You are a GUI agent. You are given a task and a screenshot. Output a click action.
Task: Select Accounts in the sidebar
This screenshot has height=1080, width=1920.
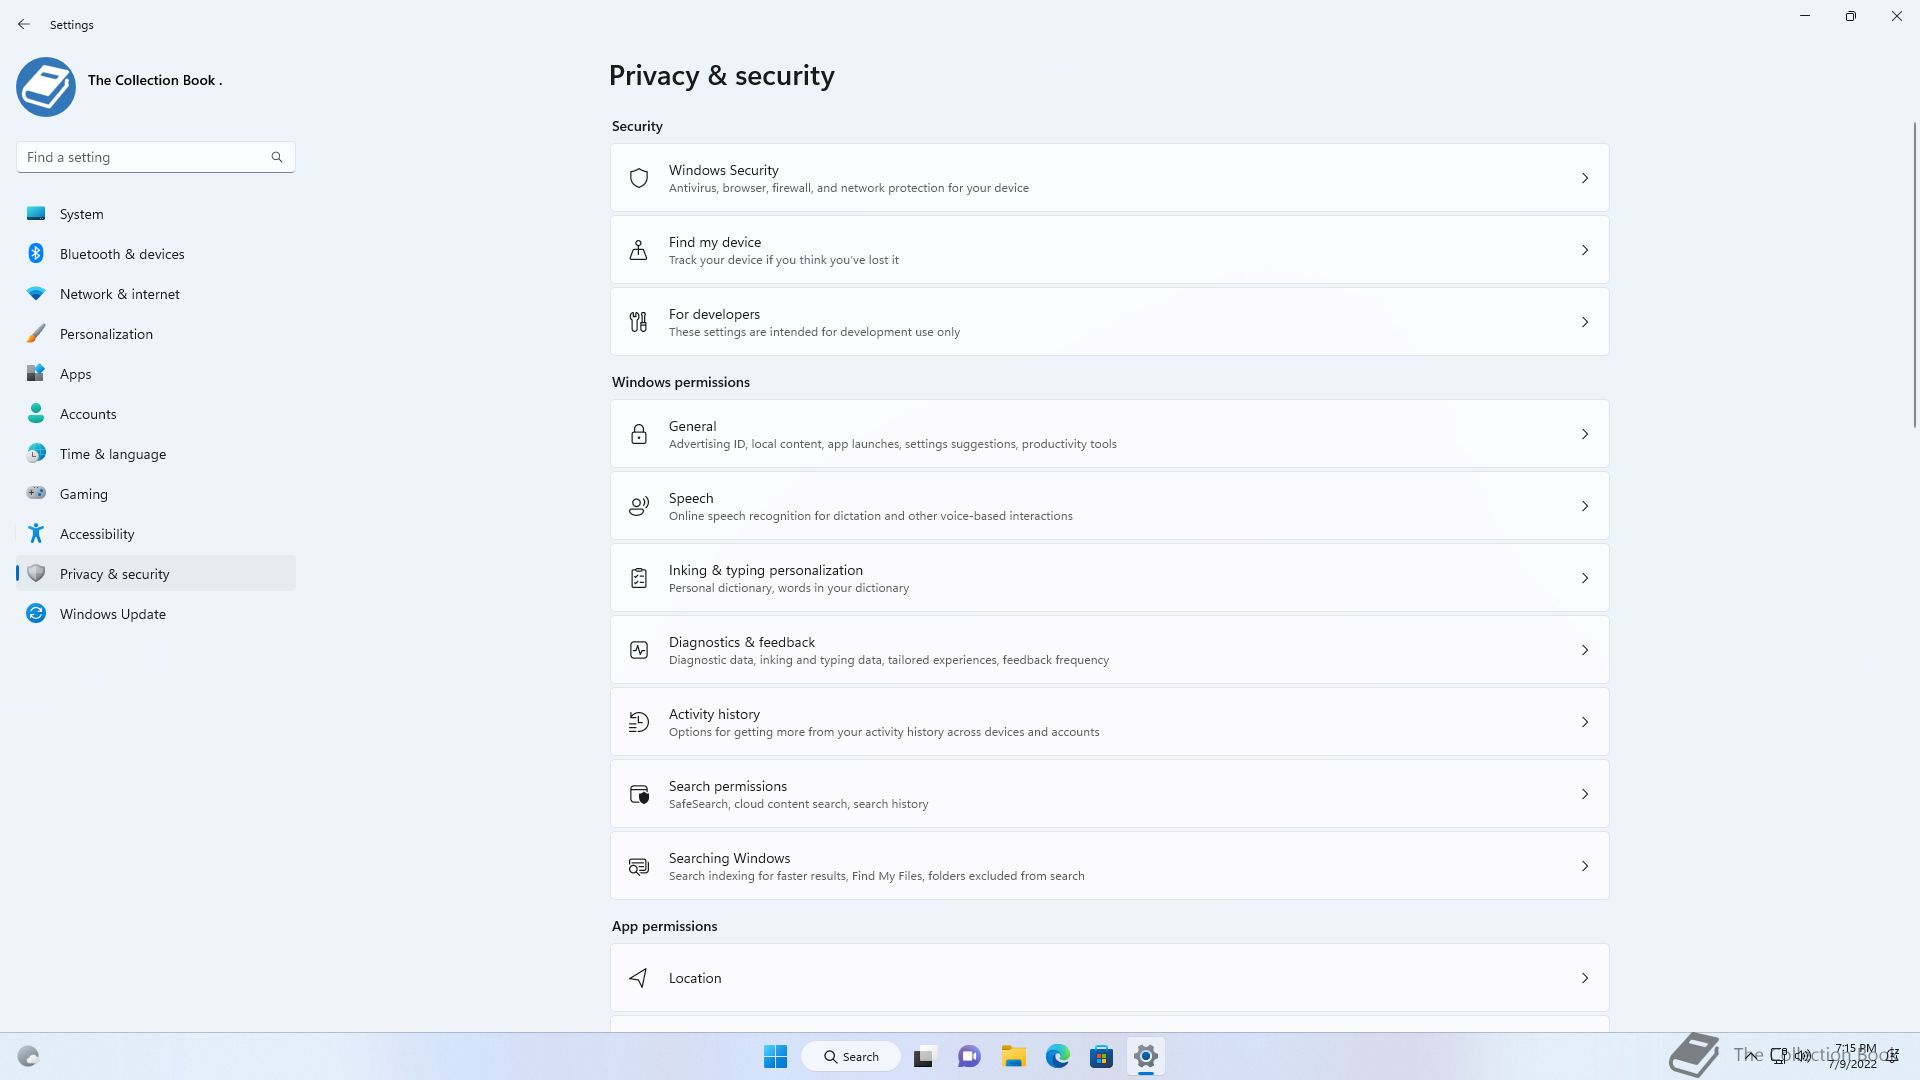coord(156,413)
